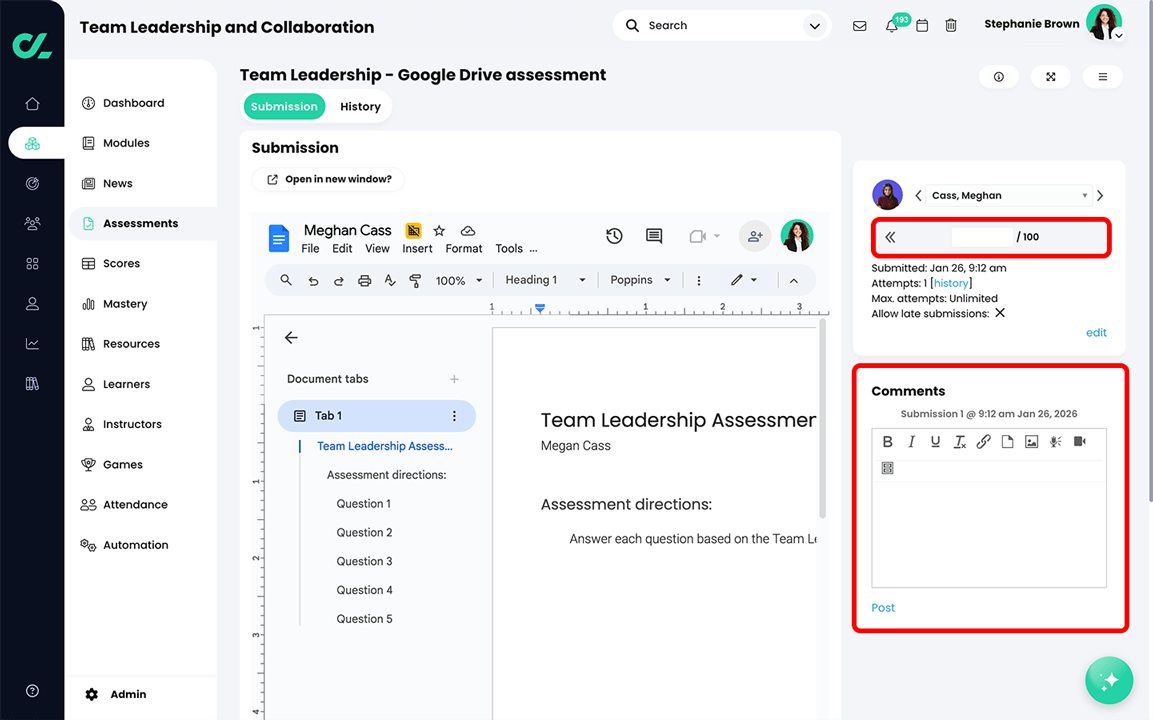Disable late submissions with the X toggle
The width and height of the screenshot is (1153, 720).
(998, 312)
